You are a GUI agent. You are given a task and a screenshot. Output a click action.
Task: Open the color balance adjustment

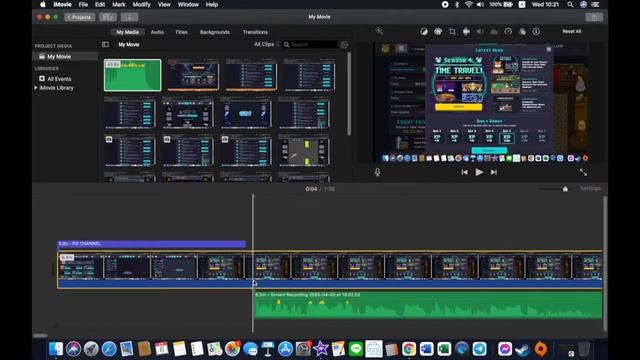[x=424, y=31]
